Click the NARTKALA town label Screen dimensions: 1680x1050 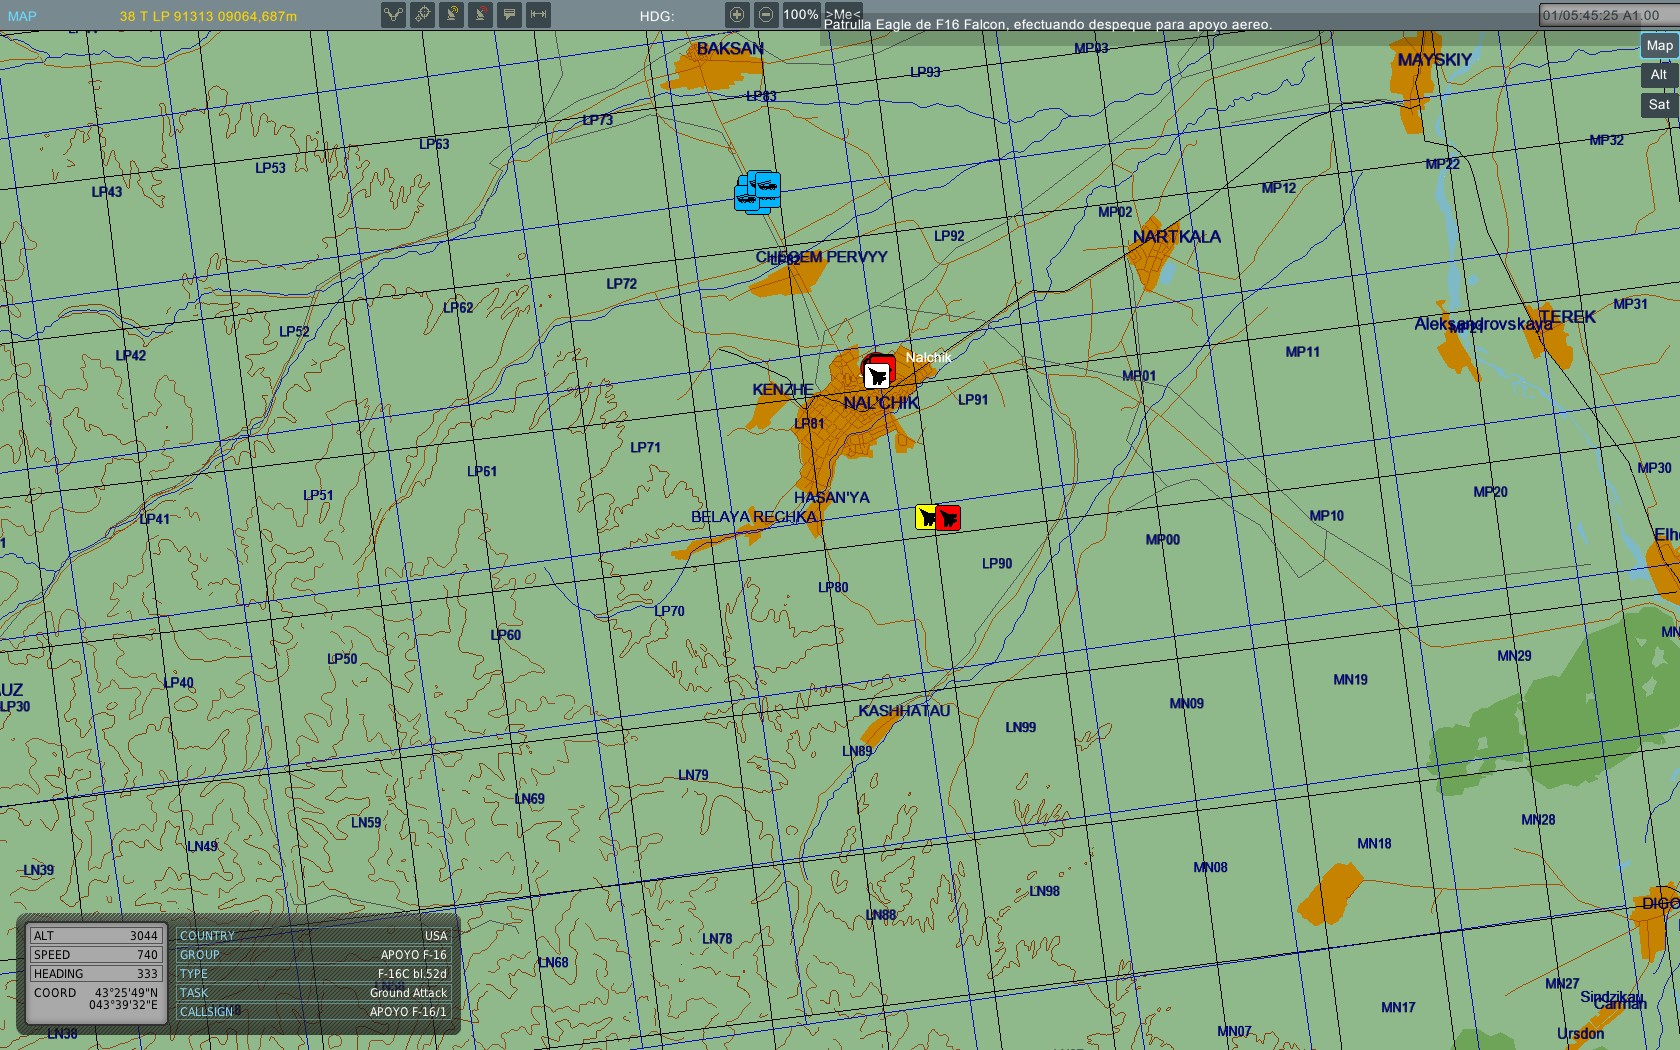(x=1176, y=237)
